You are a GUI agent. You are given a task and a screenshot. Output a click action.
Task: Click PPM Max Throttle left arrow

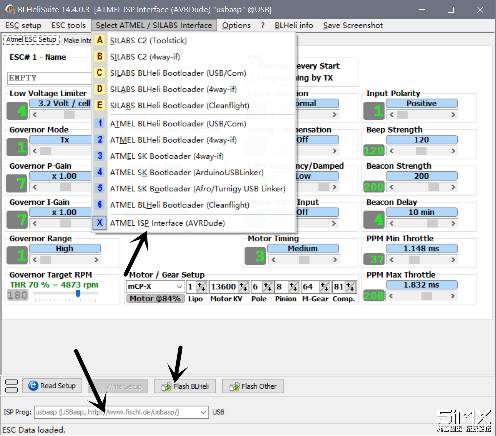coord(391,296)
